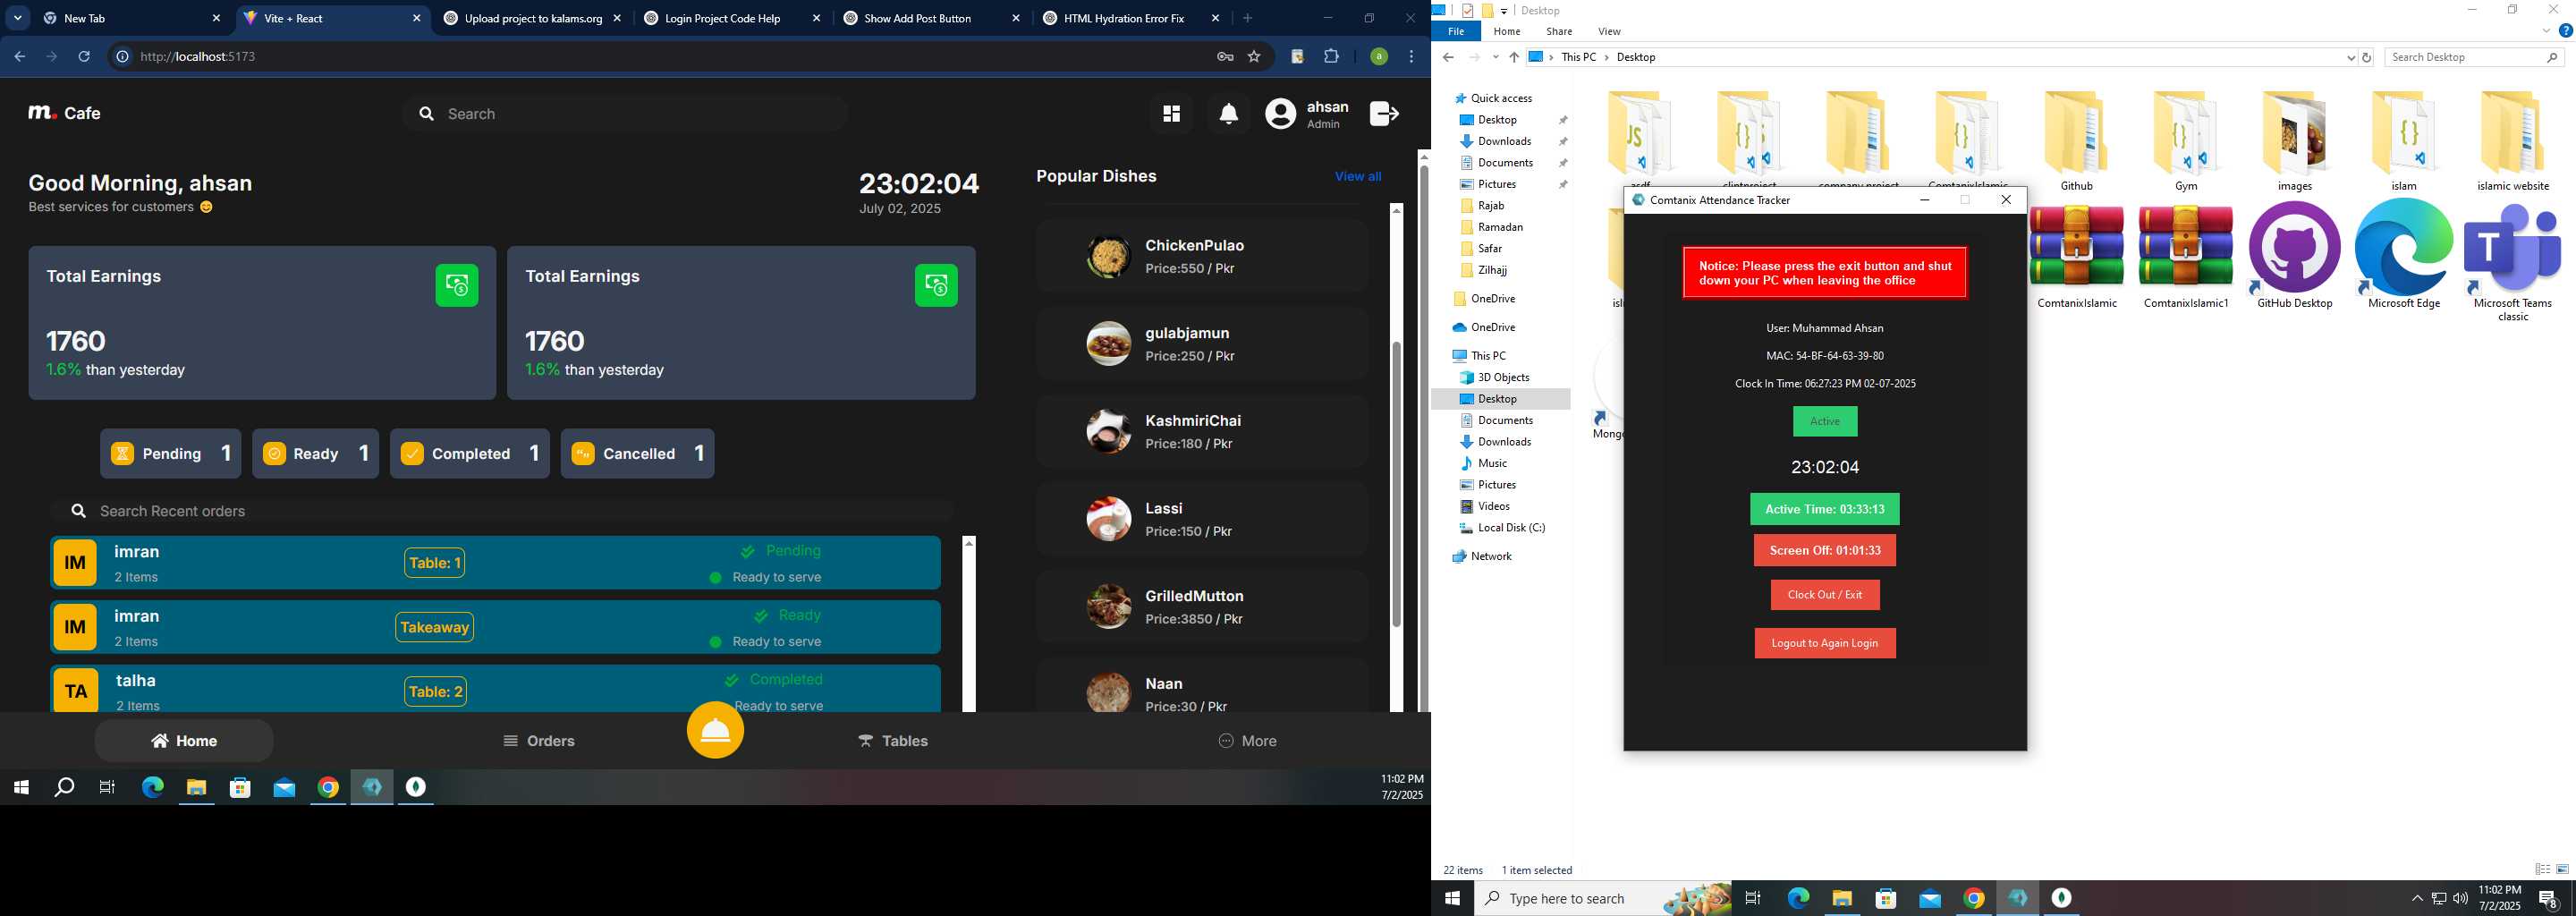
Task: Click the green Chrome profile avatar
Action: tap(1379, 57)
